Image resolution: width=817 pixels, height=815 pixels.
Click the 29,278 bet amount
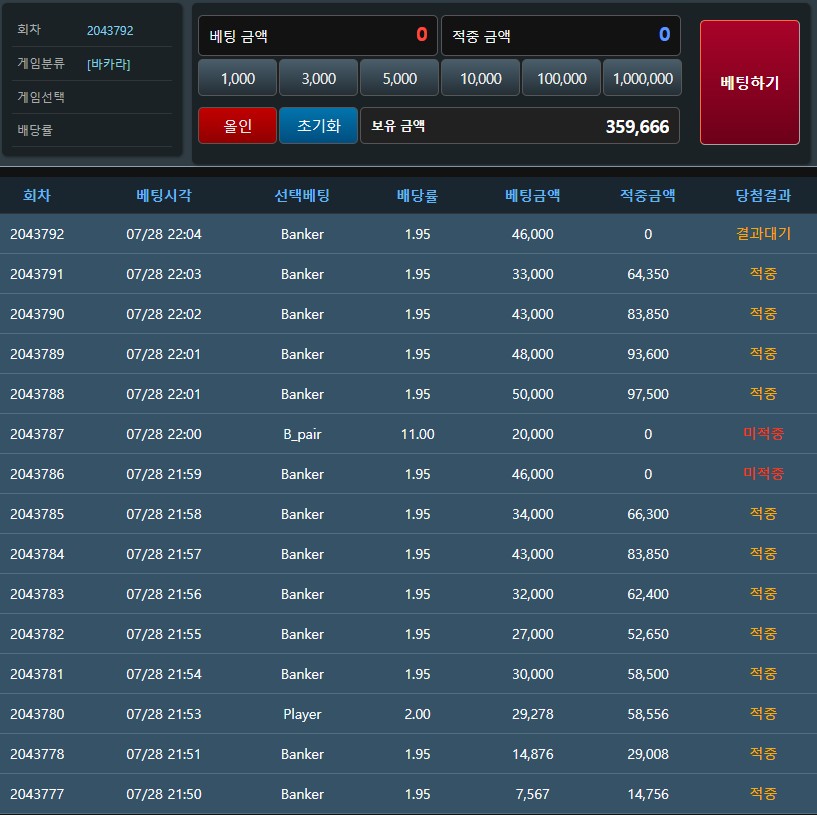coord(533,714)
